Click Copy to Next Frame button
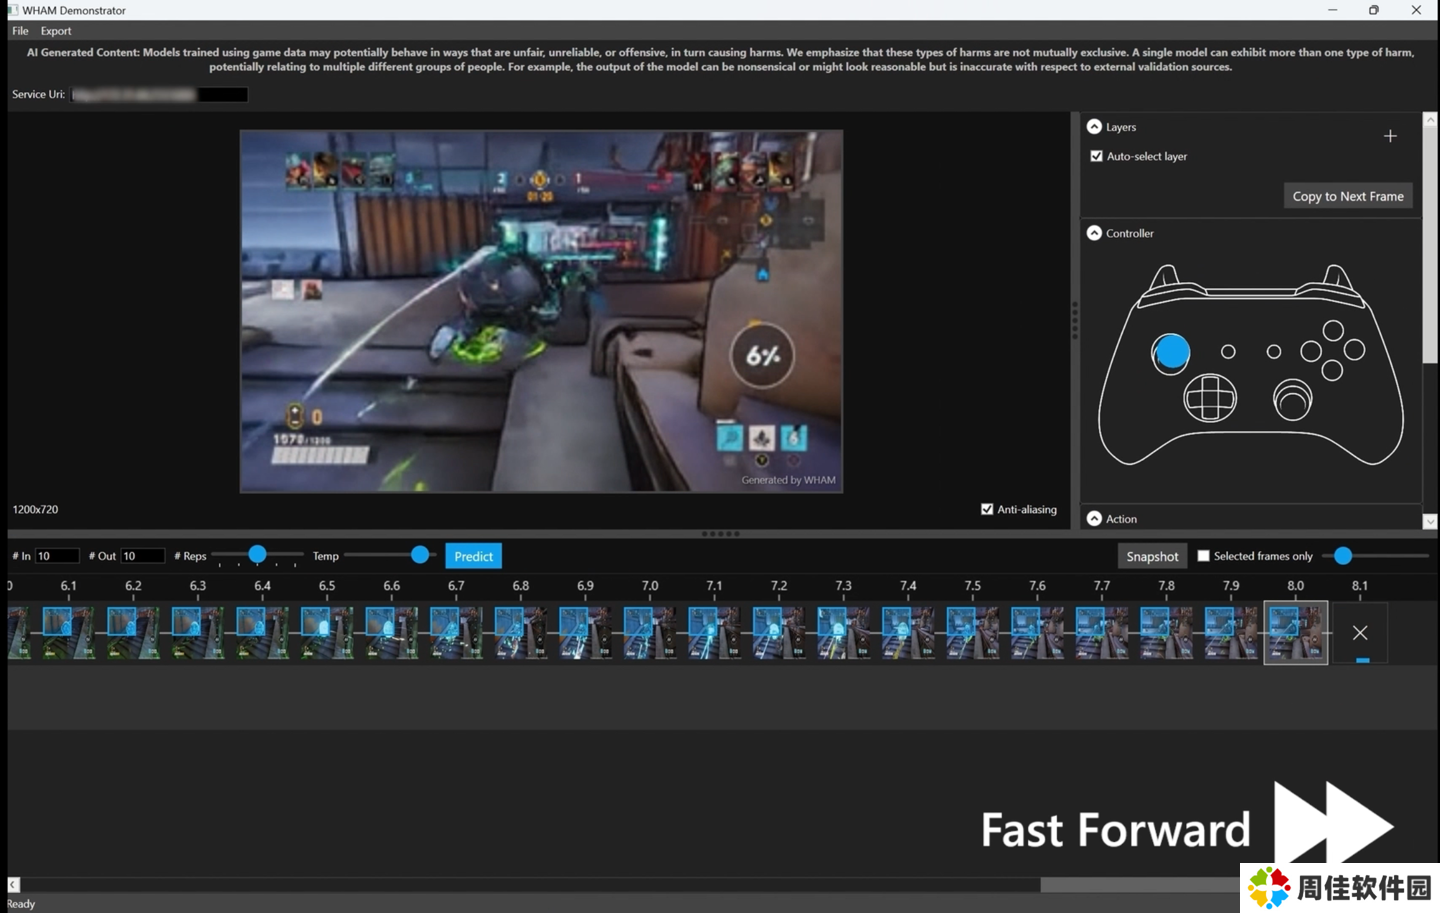1440x913 pixels. tap(1348, 196)
